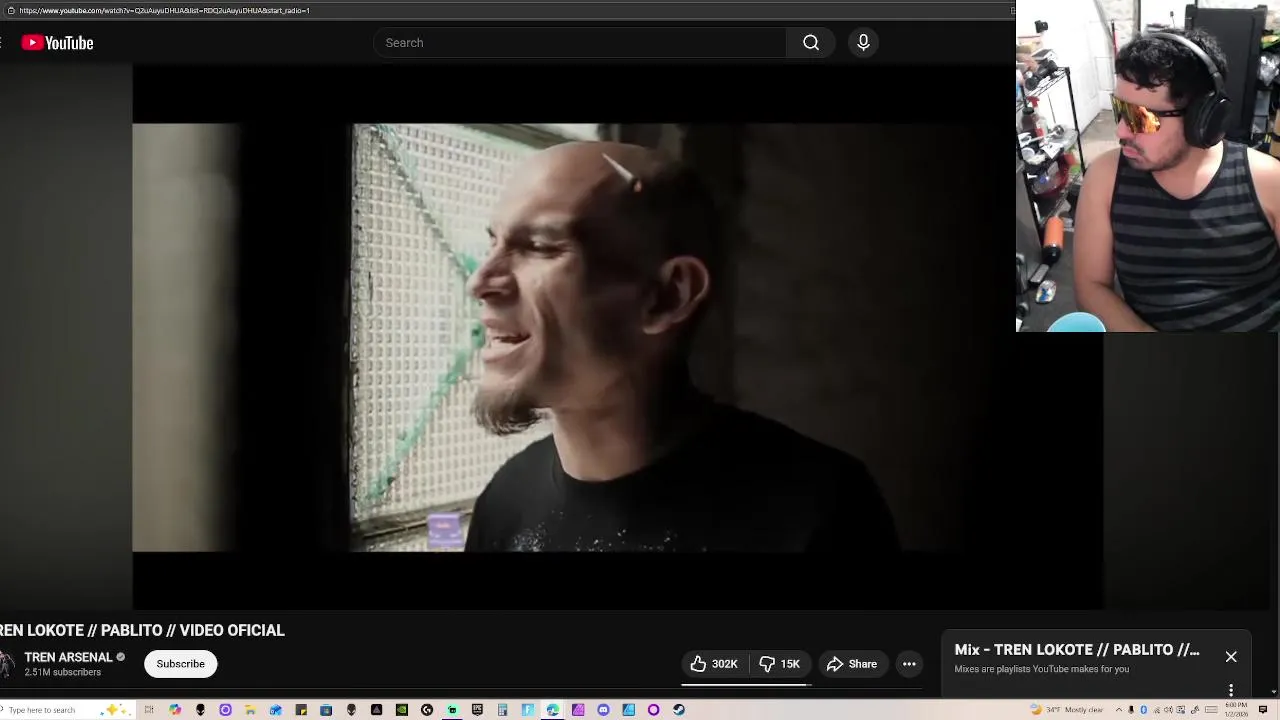Launch Copilot from the taskbar
This screenshot has width=1280, height=720.
(x=175, y=710)
